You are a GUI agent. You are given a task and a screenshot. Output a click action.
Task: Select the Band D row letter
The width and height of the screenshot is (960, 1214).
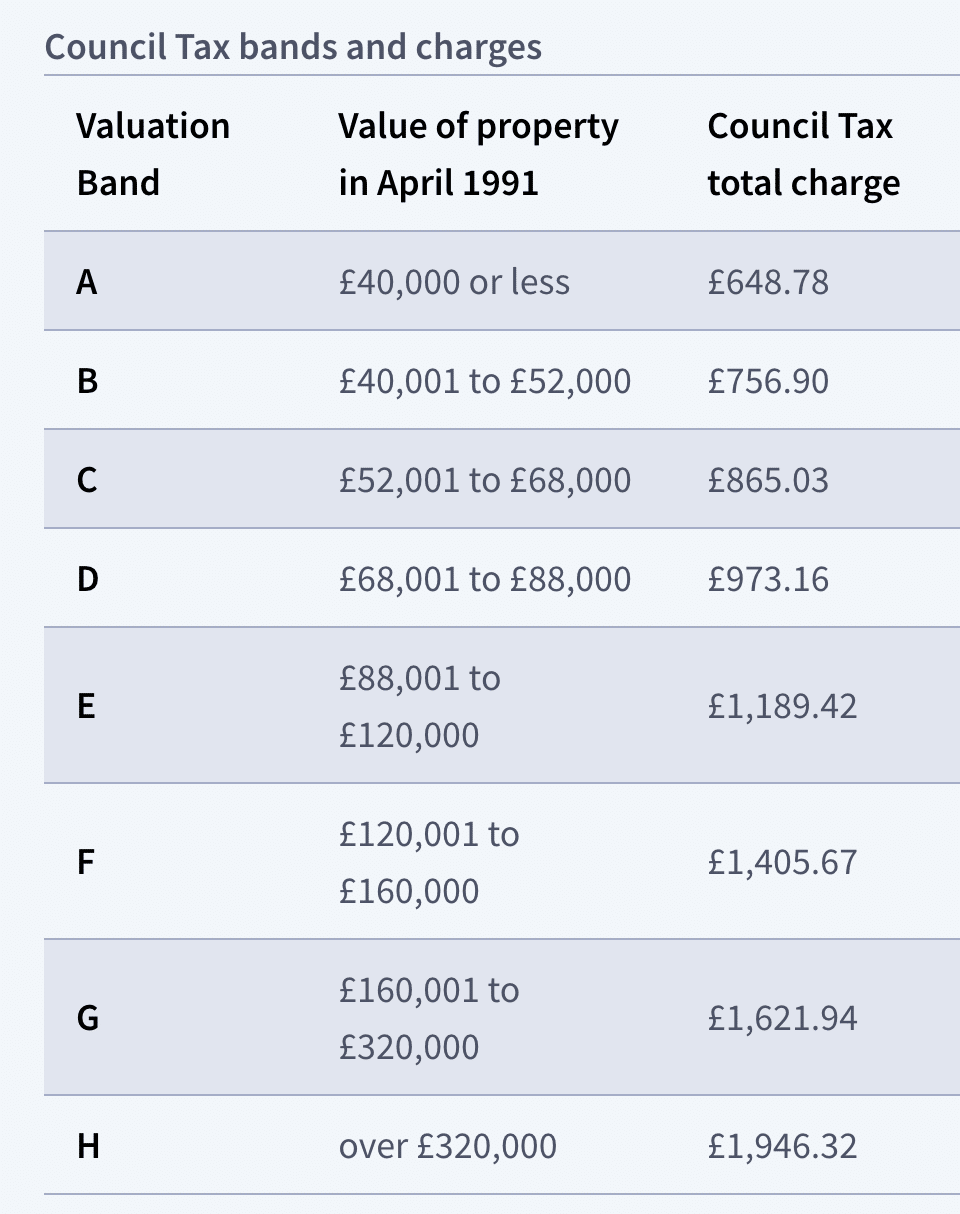point(87,579)
